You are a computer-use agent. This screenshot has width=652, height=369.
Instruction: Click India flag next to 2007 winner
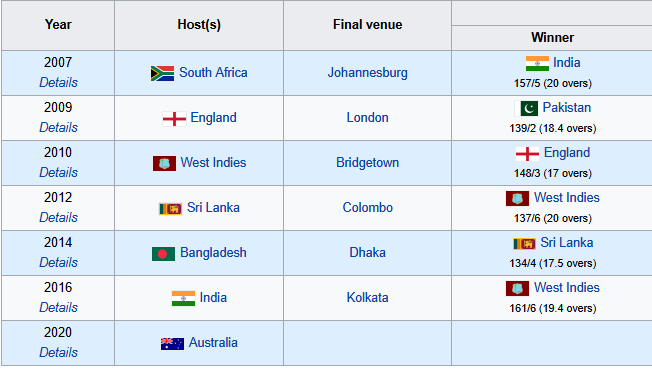537,64
